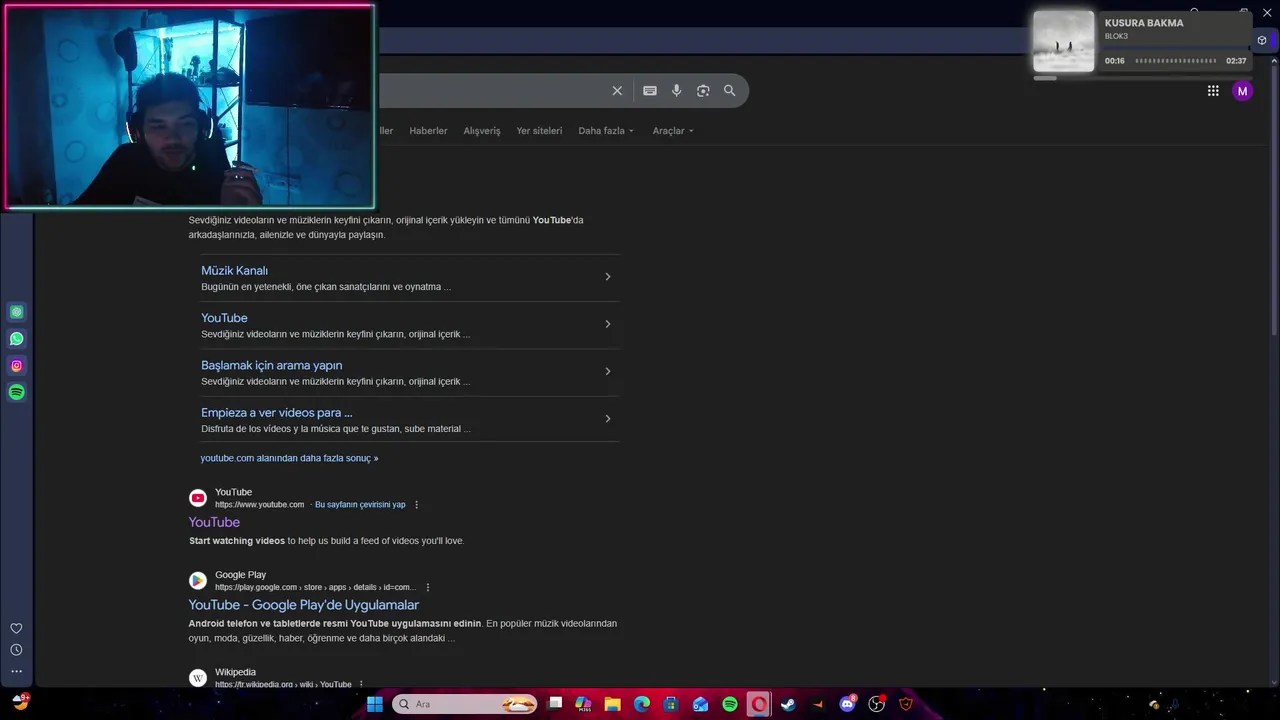Click the Google Play result favicon

pos(198,580)
